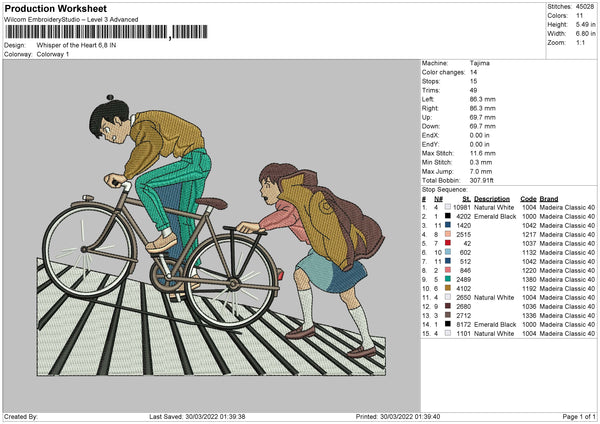Select 'Printed: 30/03/2022 01:39:40' footer text

coord(398,416)
